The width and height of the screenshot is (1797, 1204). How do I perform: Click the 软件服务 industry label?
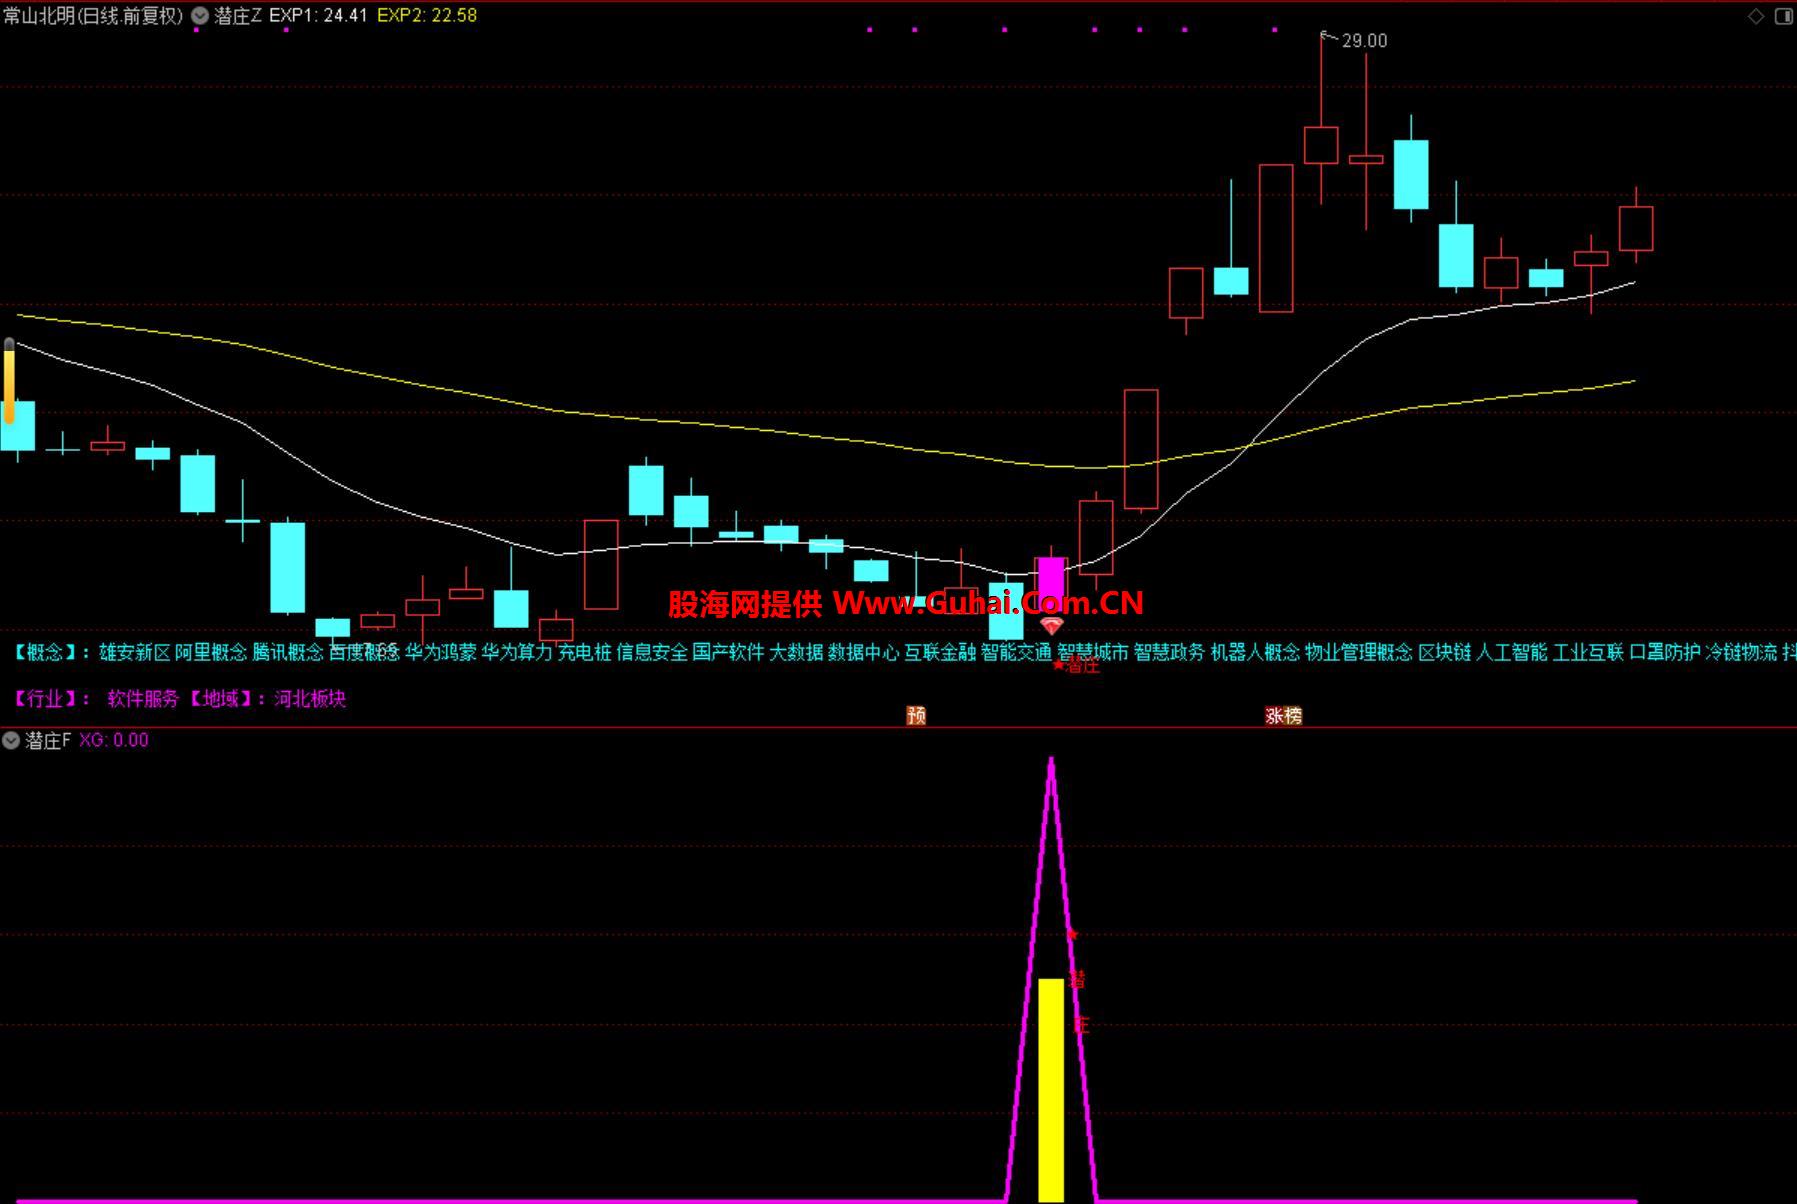tap(143, 699)
